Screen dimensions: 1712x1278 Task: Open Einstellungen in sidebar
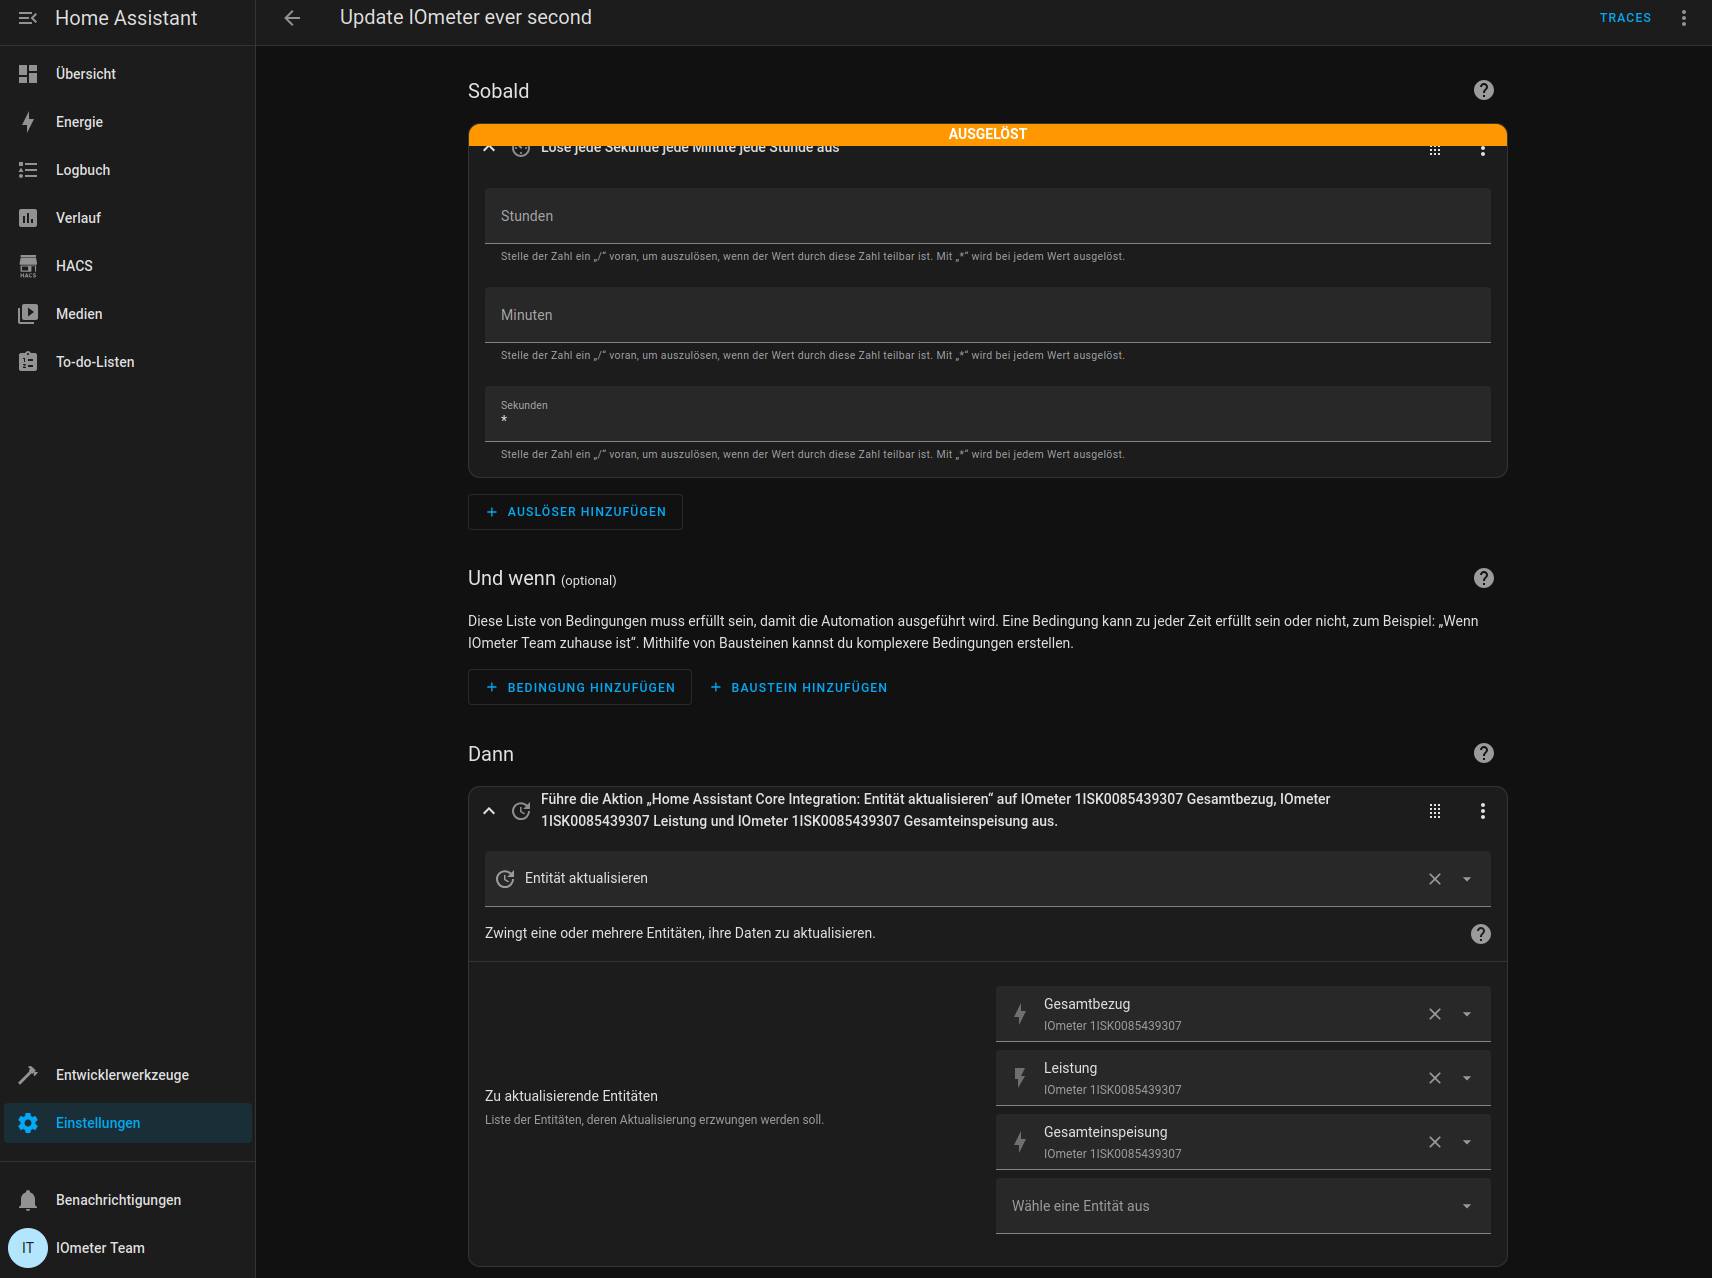point(128,1123)
